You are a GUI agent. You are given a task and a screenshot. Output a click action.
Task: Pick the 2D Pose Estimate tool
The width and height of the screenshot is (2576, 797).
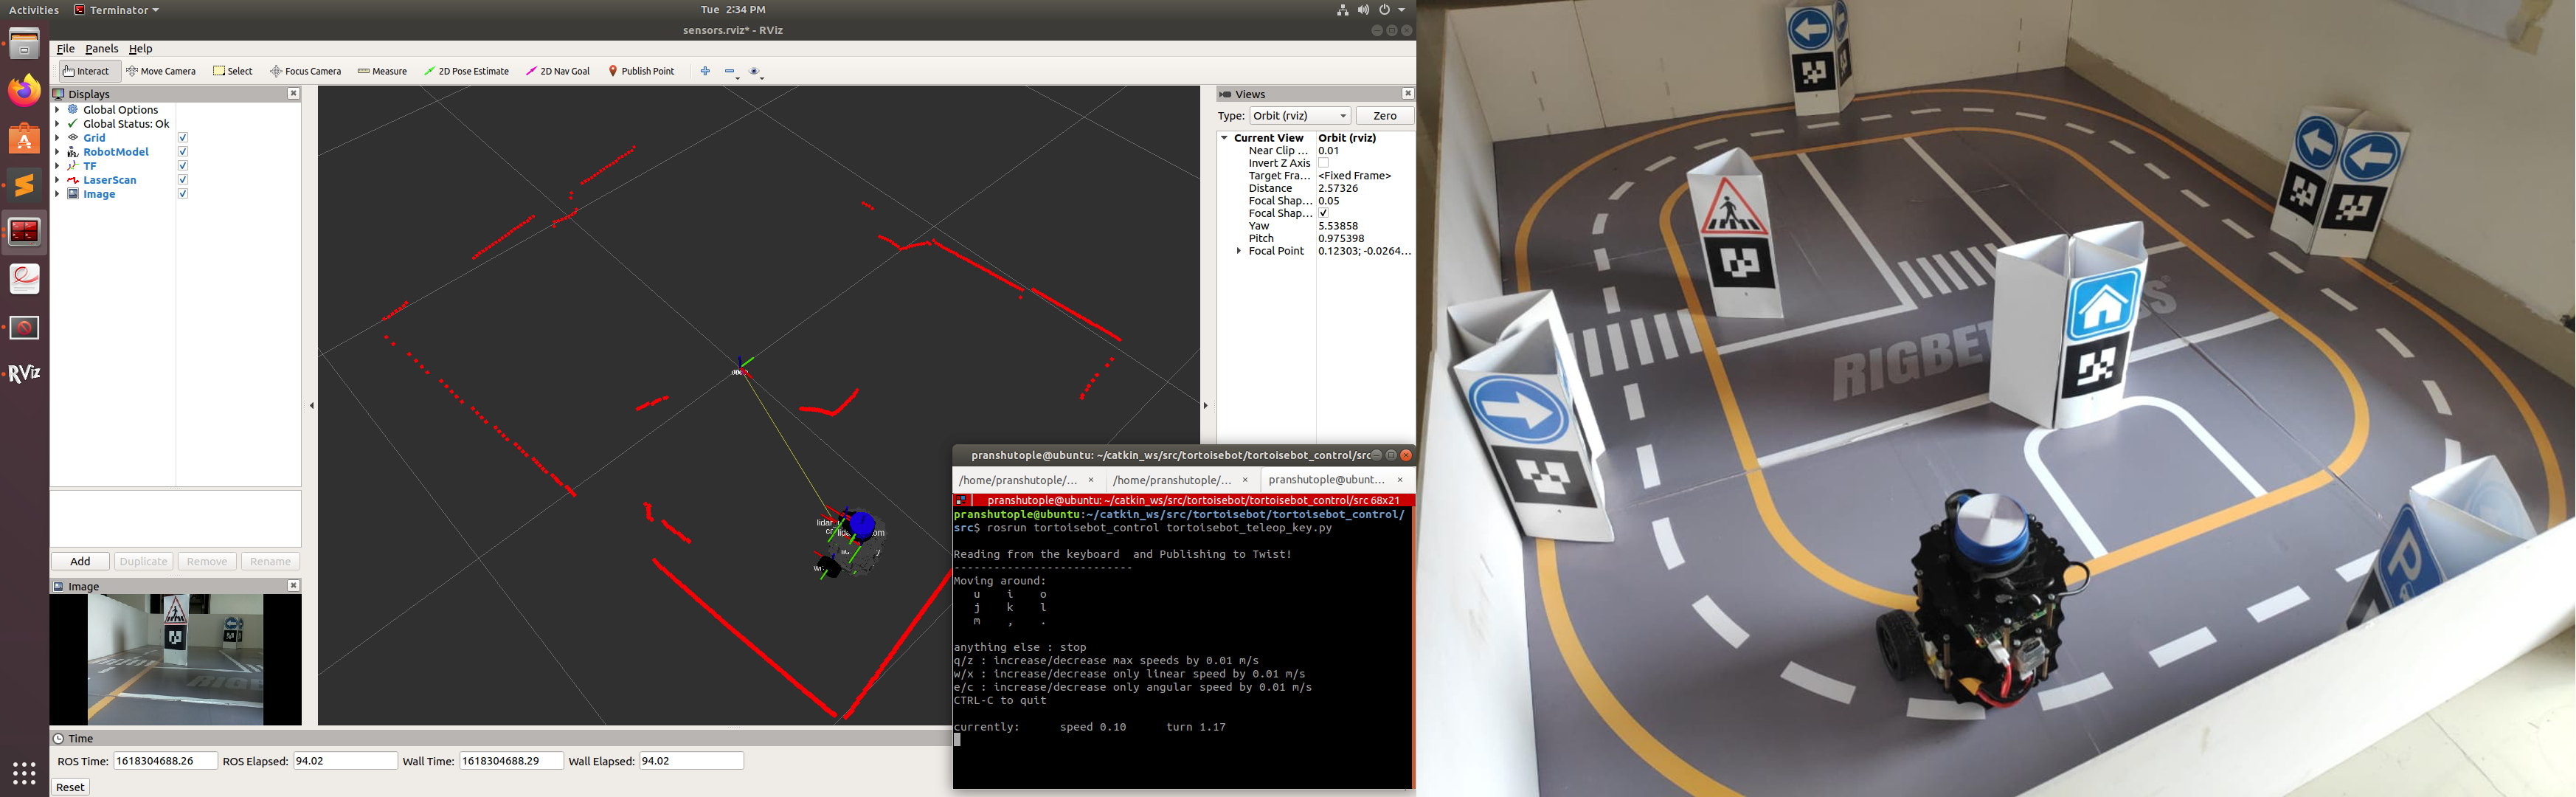click(466, 71)
